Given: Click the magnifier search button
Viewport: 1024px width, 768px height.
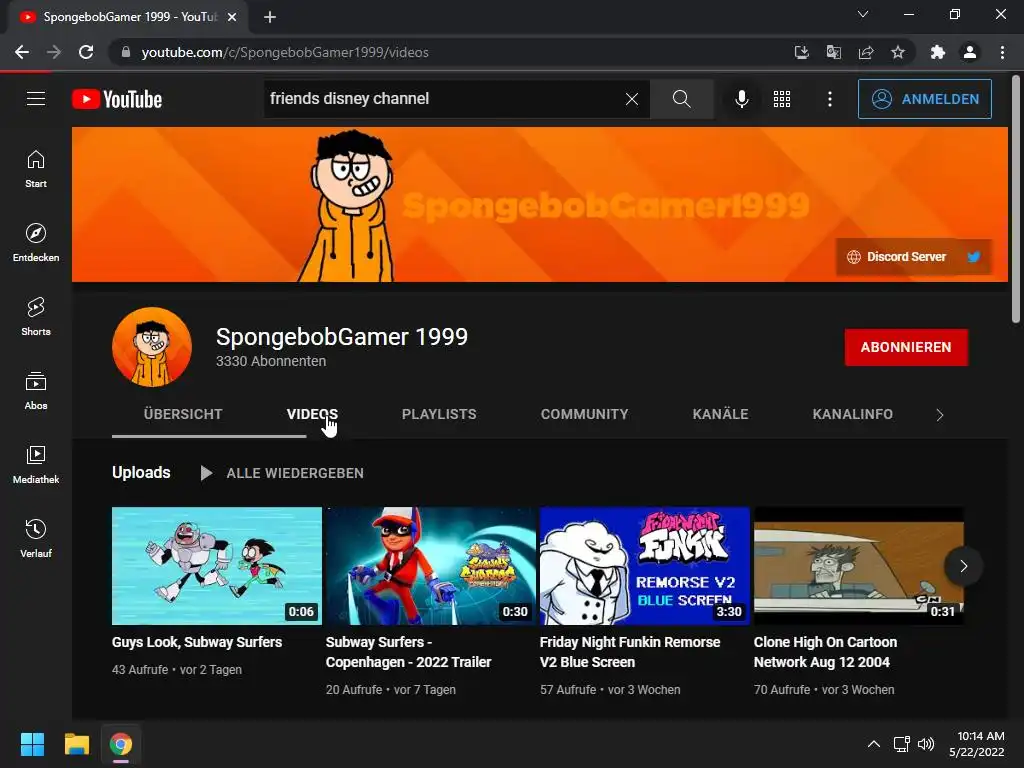Looking at the screenshot, I should pyautogui.click(x=681, y=99).
